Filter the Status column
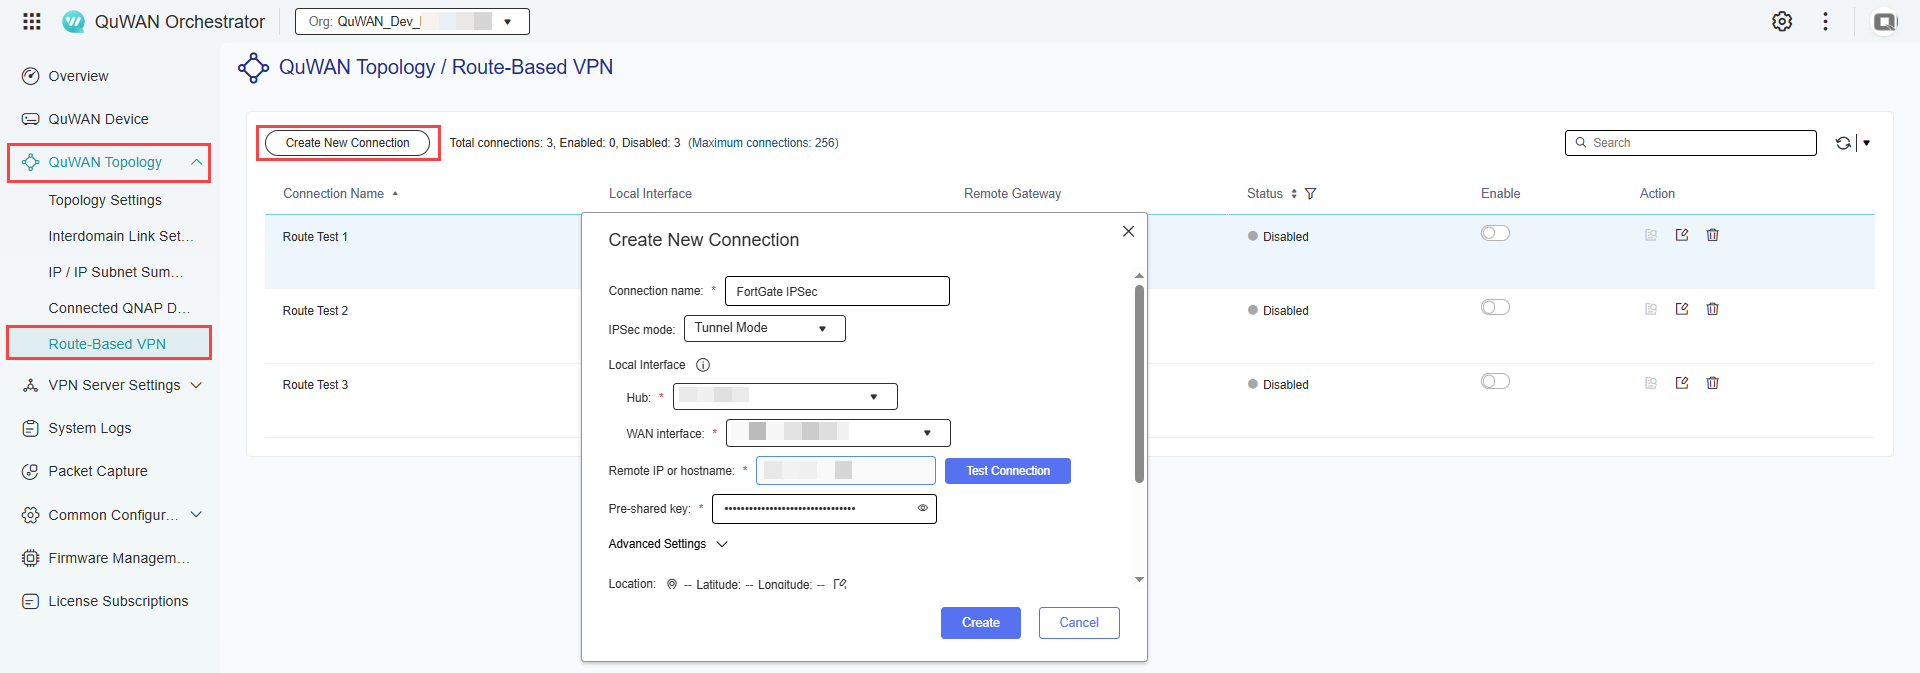The width and height of the screenshot is (1920, 673). [1310, 194]
